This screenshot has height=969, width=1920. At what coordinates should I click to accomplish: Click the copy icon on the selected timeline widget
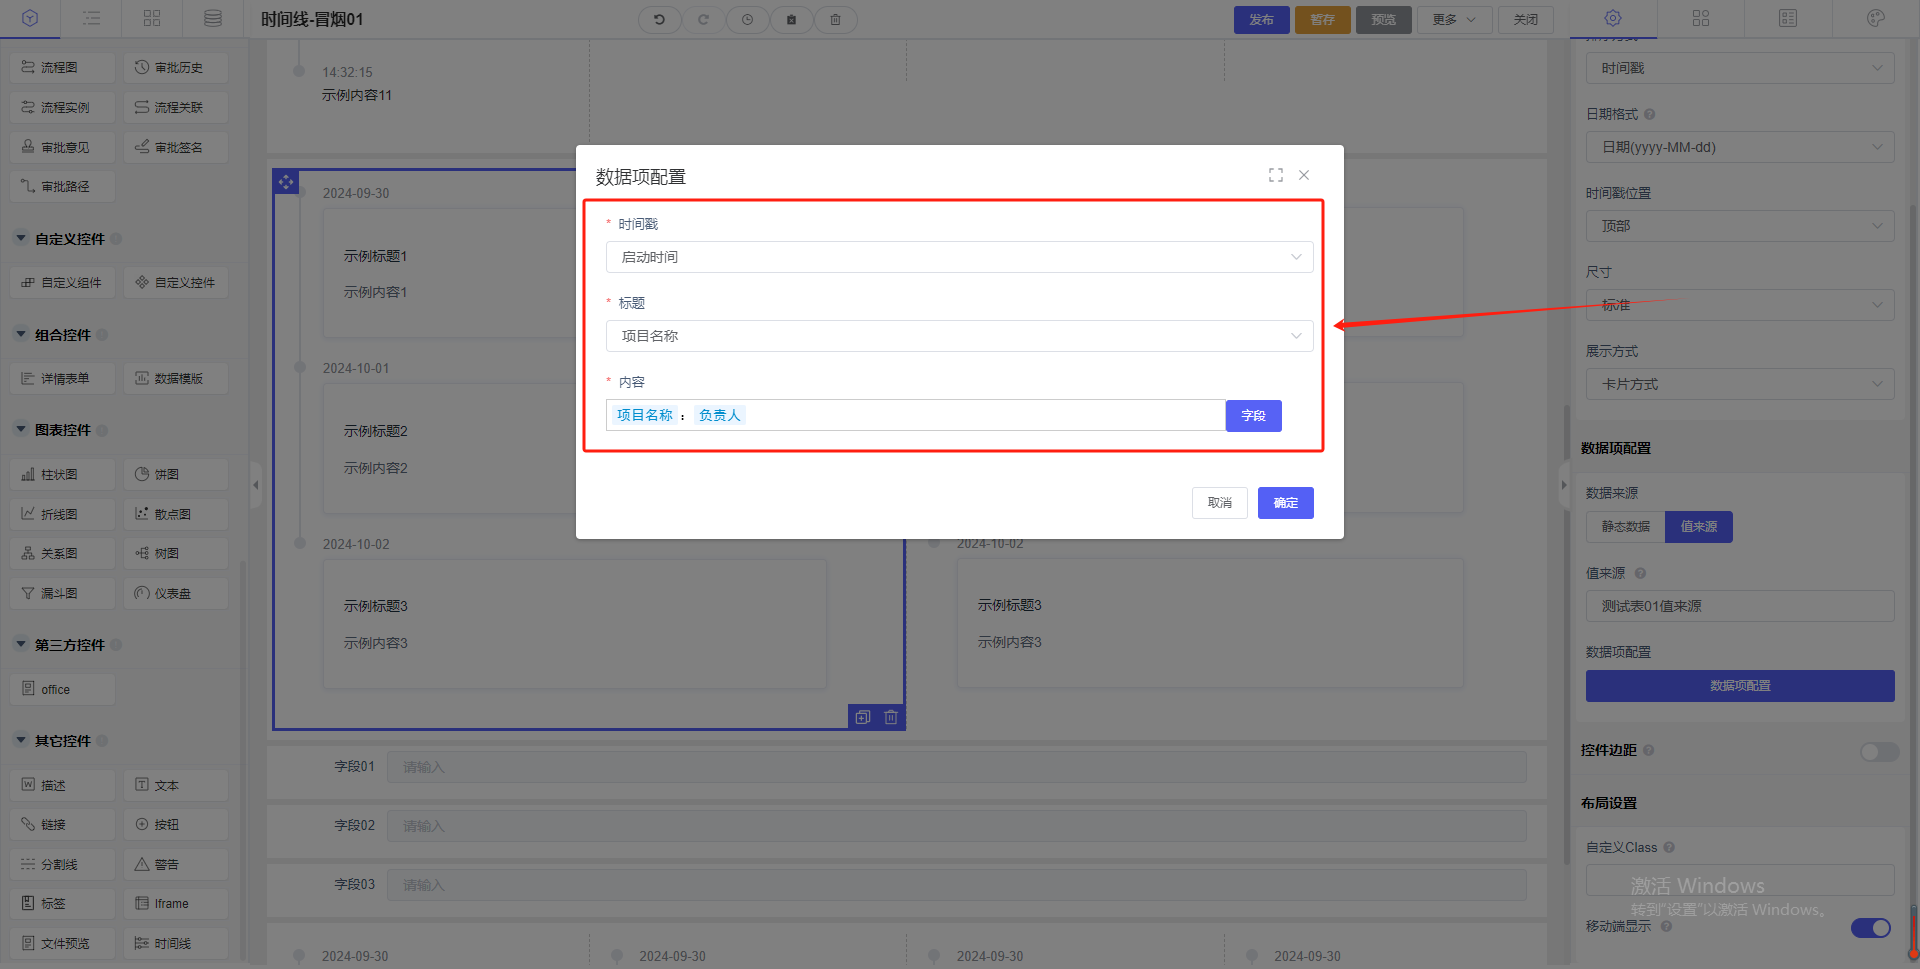coord(863,717)
